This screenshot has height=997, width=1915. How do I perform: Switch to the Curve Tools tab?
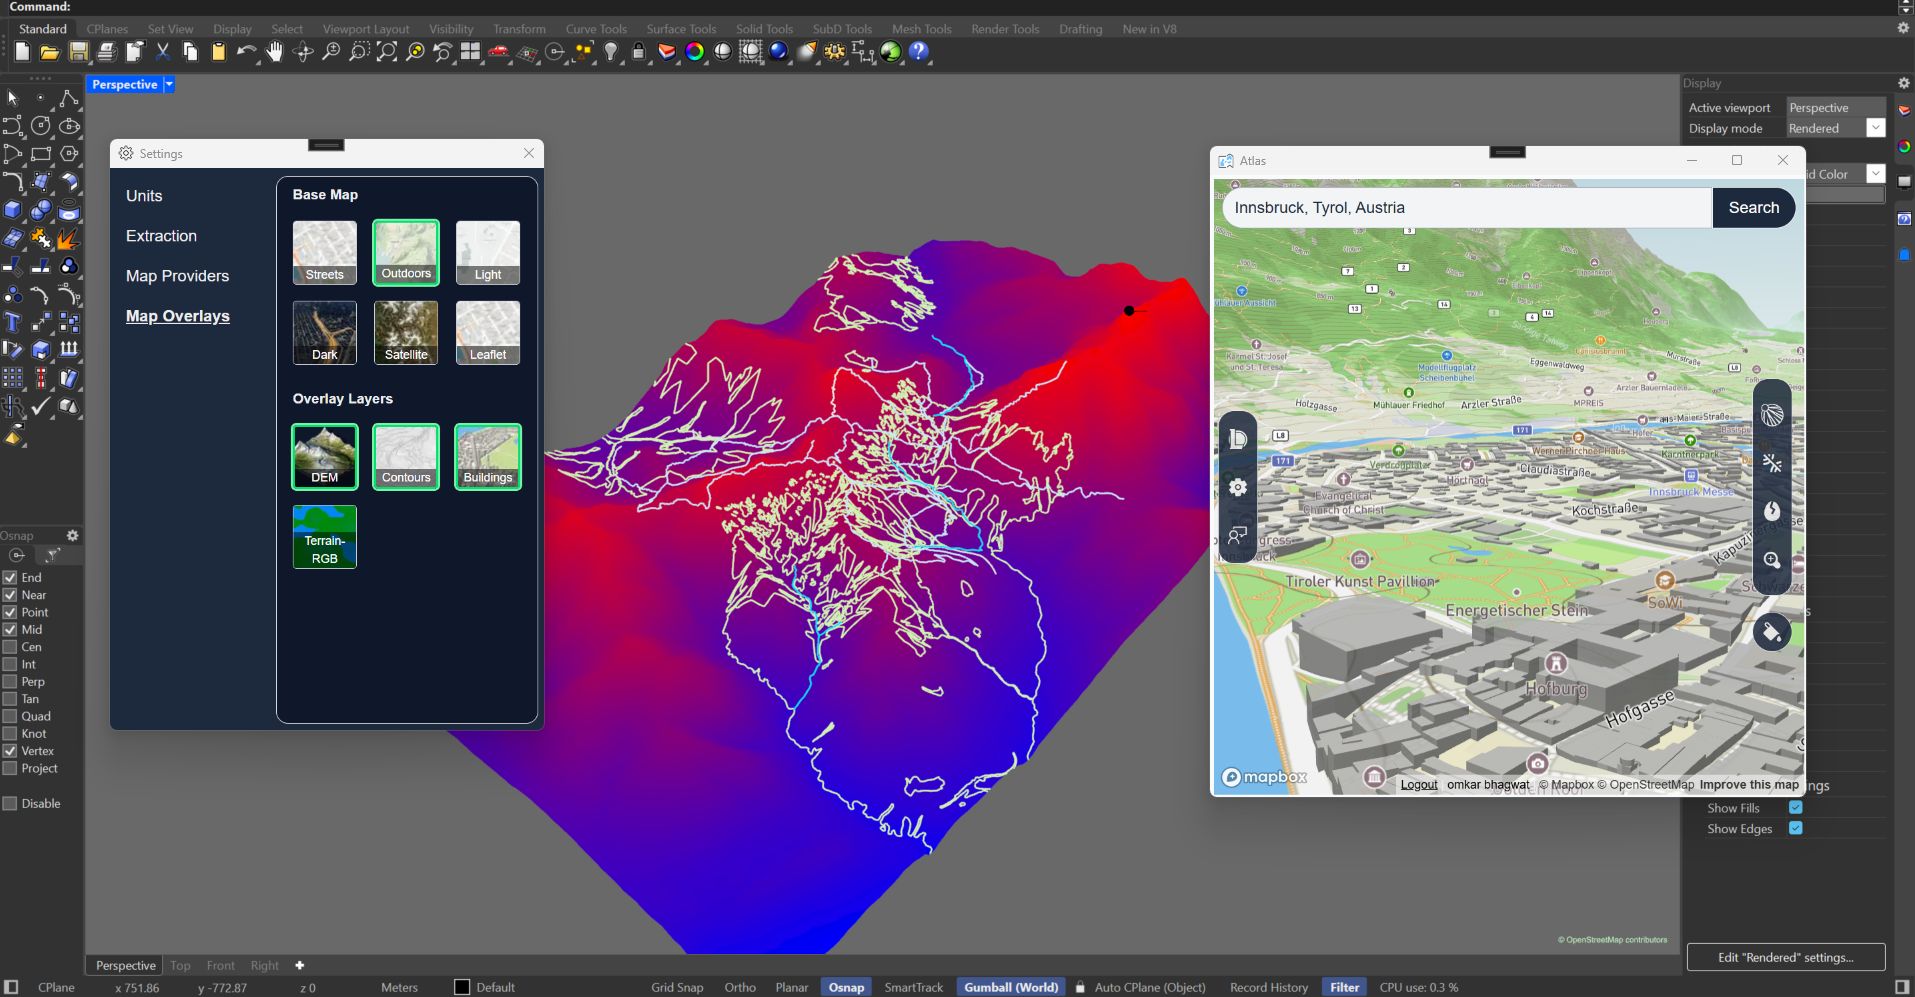596,29
